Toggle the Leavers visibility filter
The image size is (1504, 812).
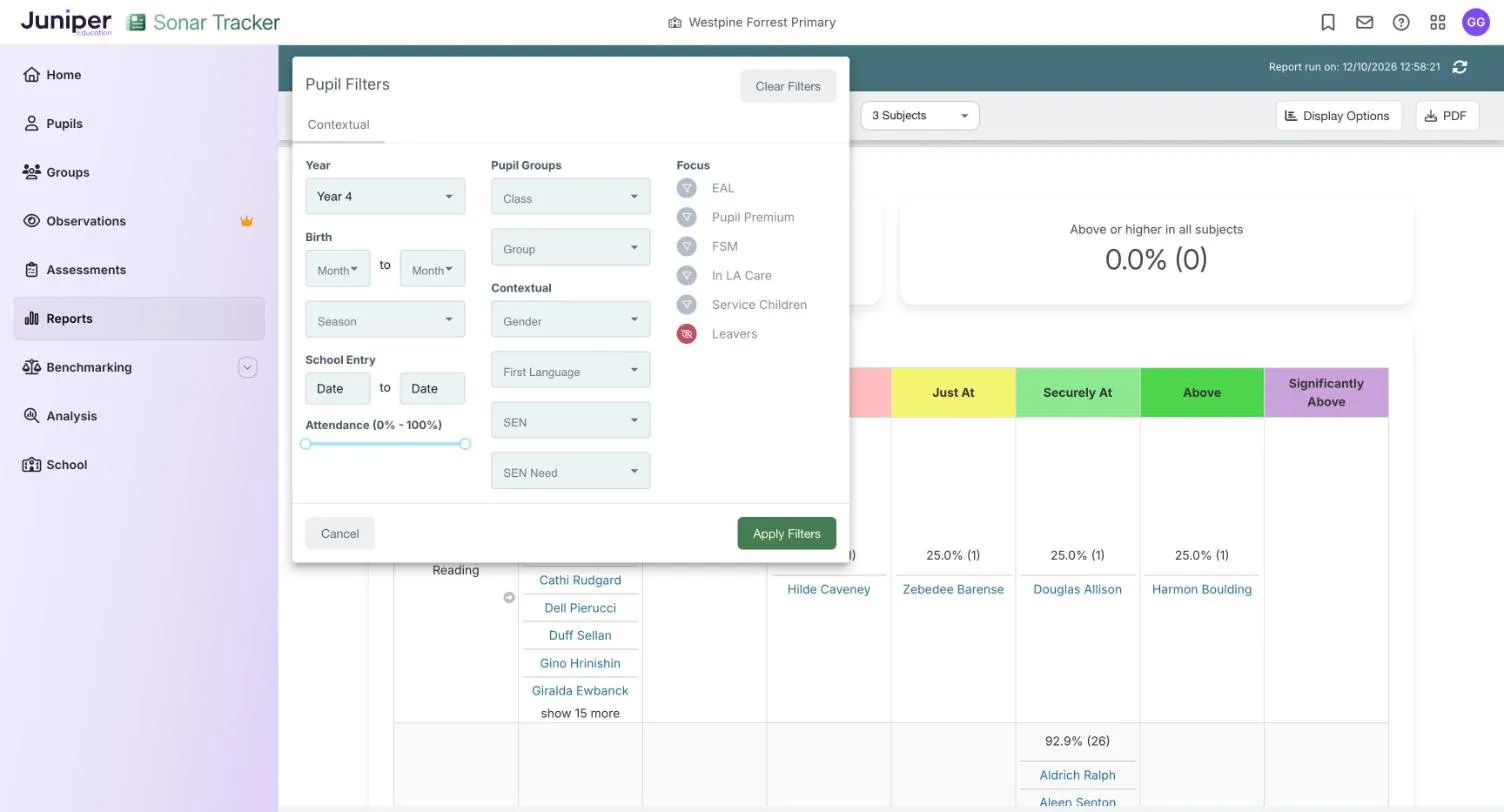[686, 334]
